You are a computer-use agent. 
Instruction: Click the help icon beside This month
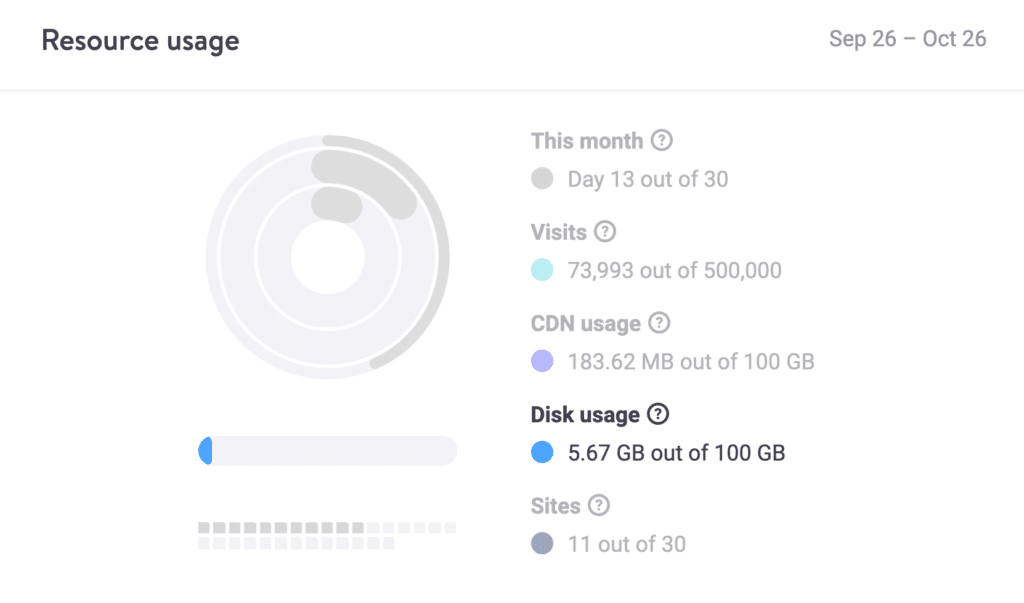661,141
